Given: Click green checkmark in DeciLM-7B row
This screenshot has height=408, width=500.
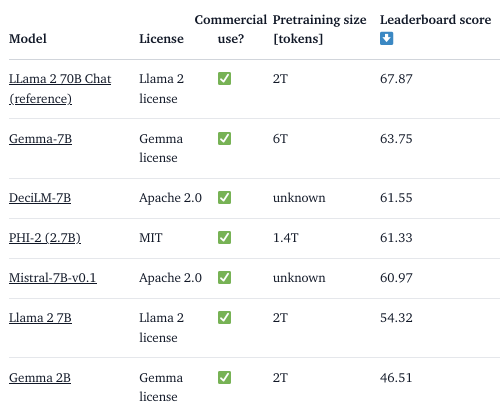Looking at the screenshot, I should (x=224, y=197).
